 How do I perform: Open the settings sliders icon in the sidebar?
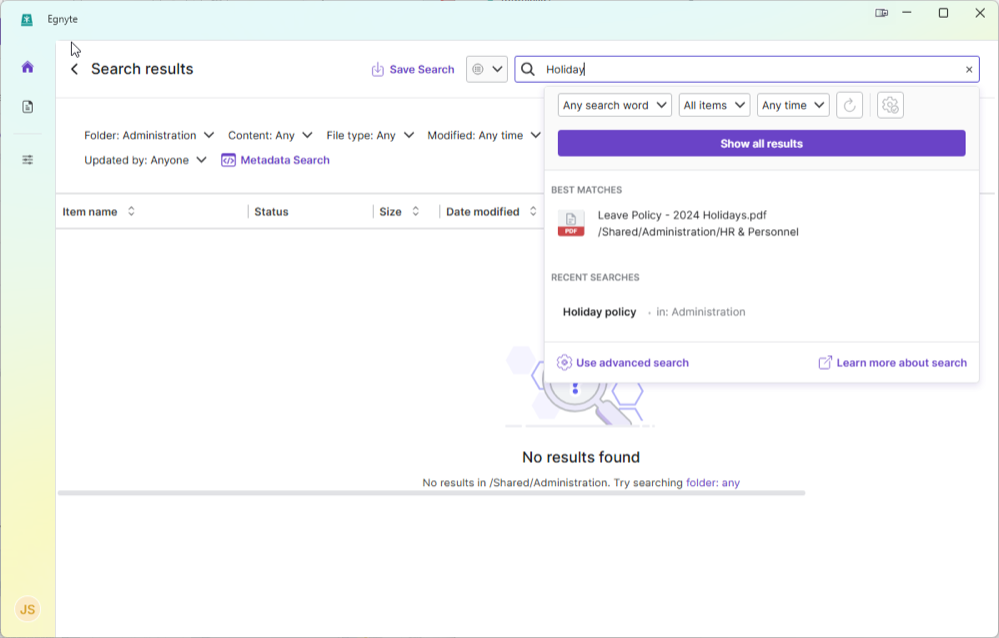tap(27, 160)
